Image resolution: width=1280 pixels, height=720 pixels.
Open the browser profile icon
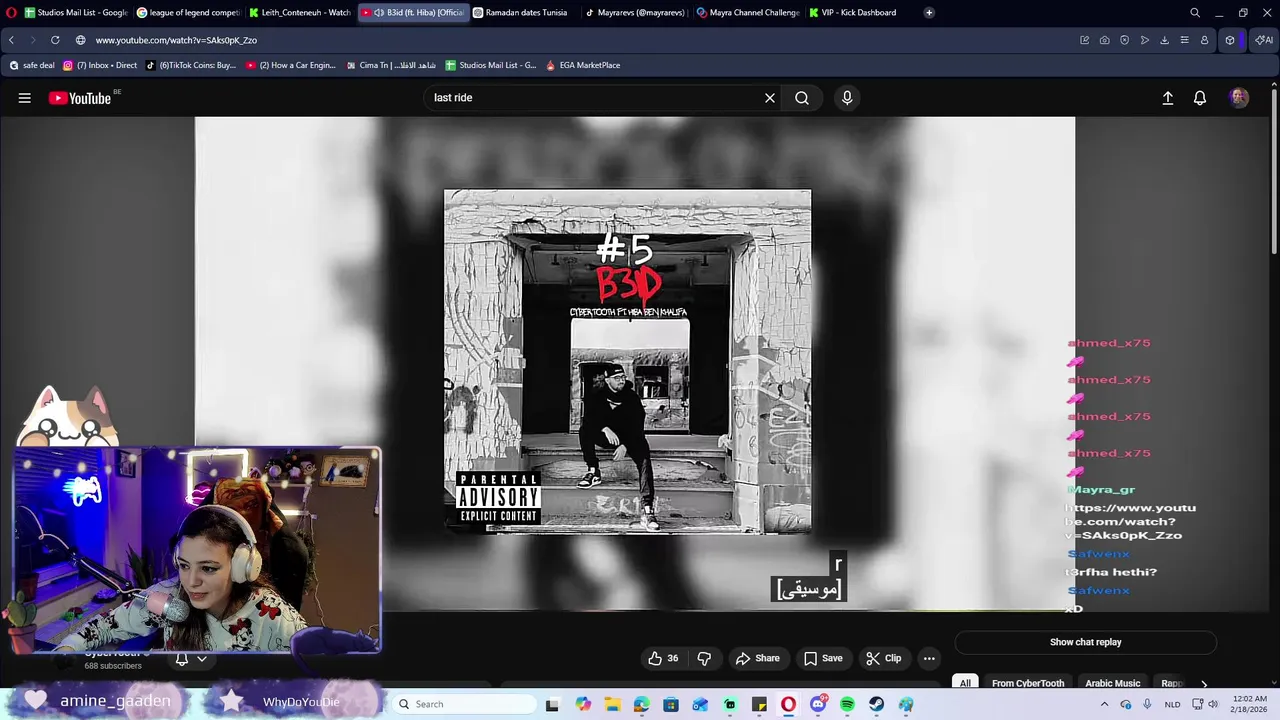(1204, 40)
